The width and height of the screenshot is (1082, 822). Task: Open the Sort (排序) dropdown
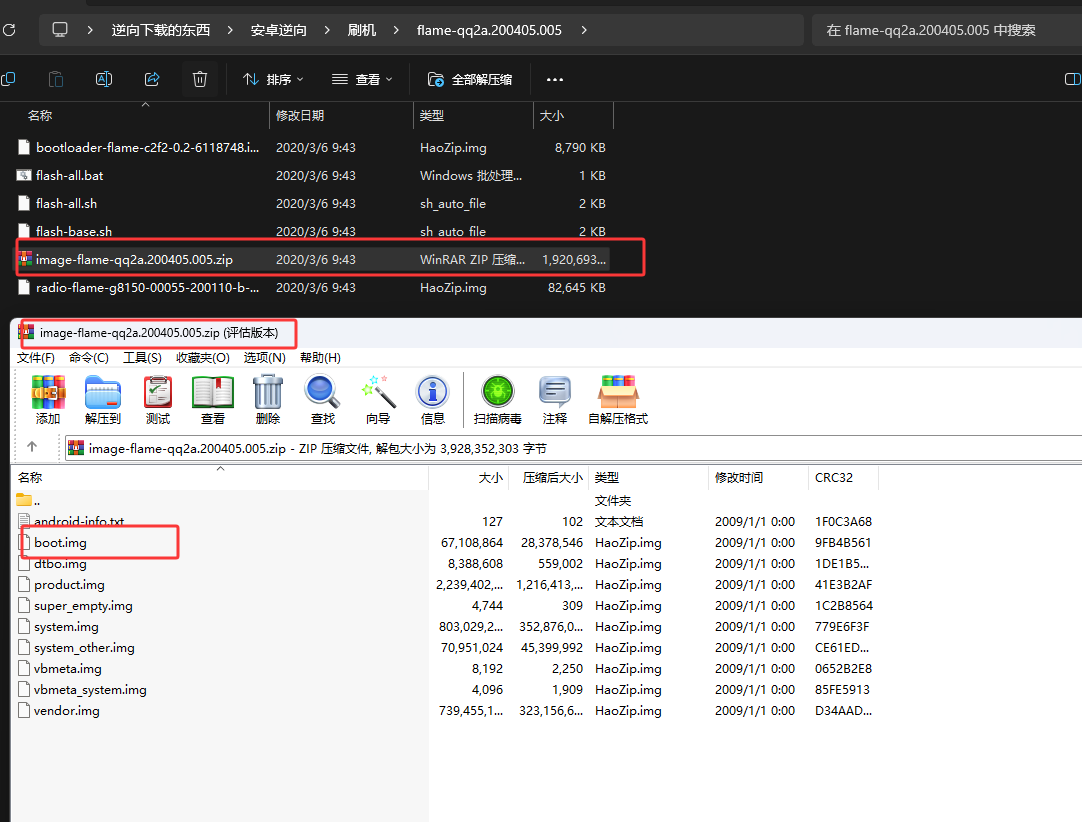273,79
